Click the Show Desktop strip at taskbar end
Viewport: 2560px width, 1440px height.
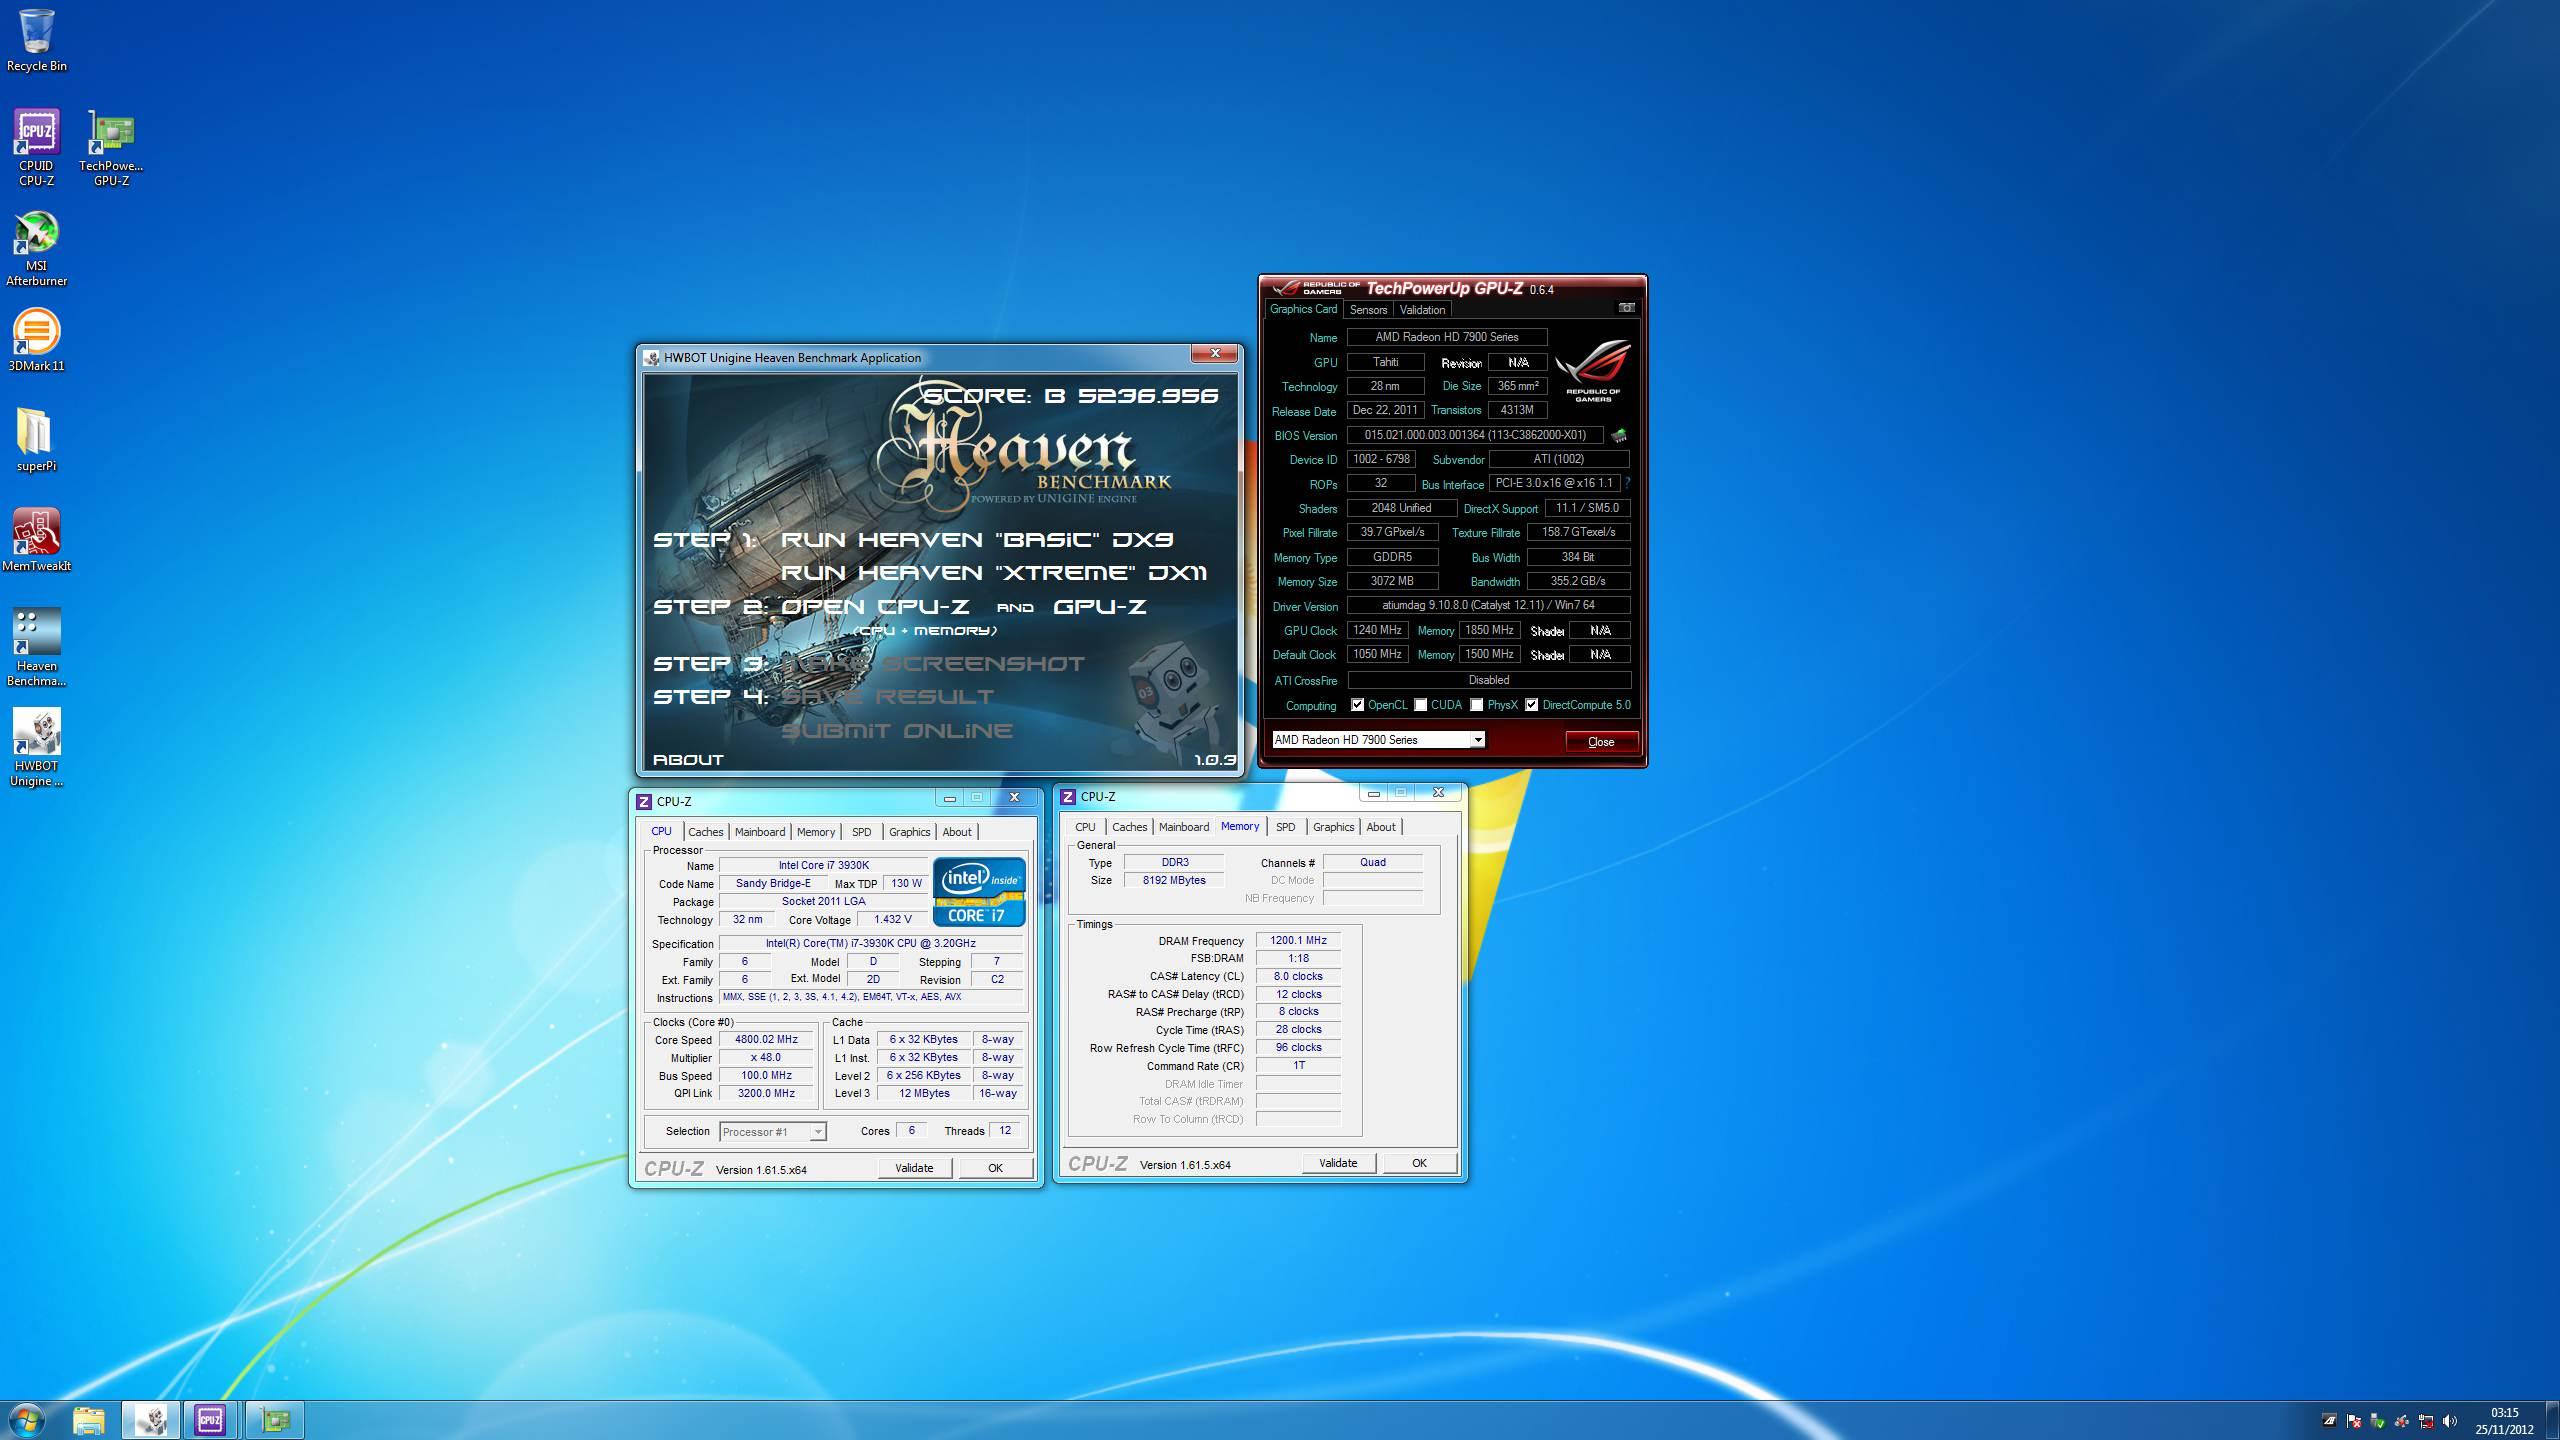(x=2552, y=1420)
